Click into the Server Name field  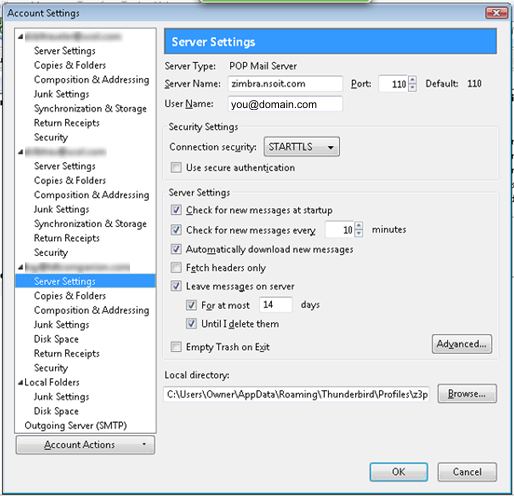click(x=285, y=83)
